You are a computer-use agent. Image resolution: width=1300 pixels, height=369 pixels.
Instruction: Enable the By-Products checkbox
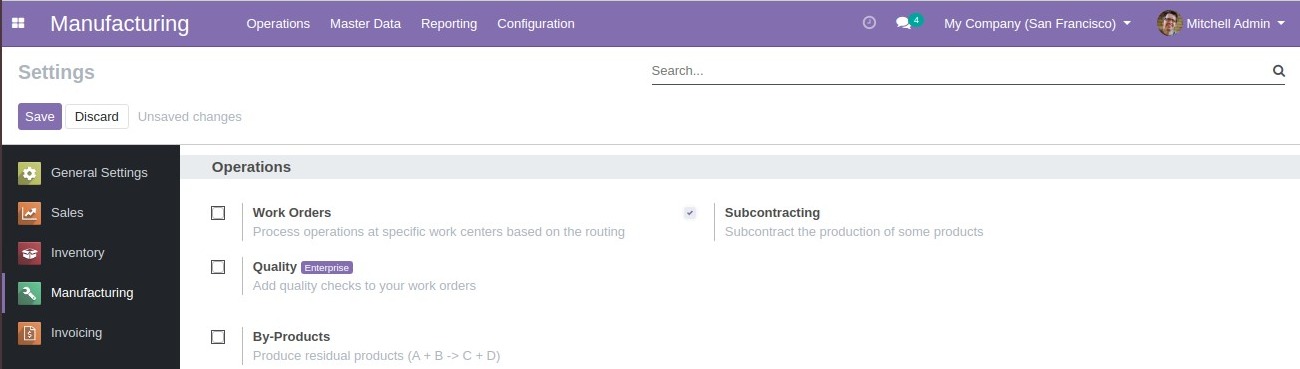coord(218,337)
